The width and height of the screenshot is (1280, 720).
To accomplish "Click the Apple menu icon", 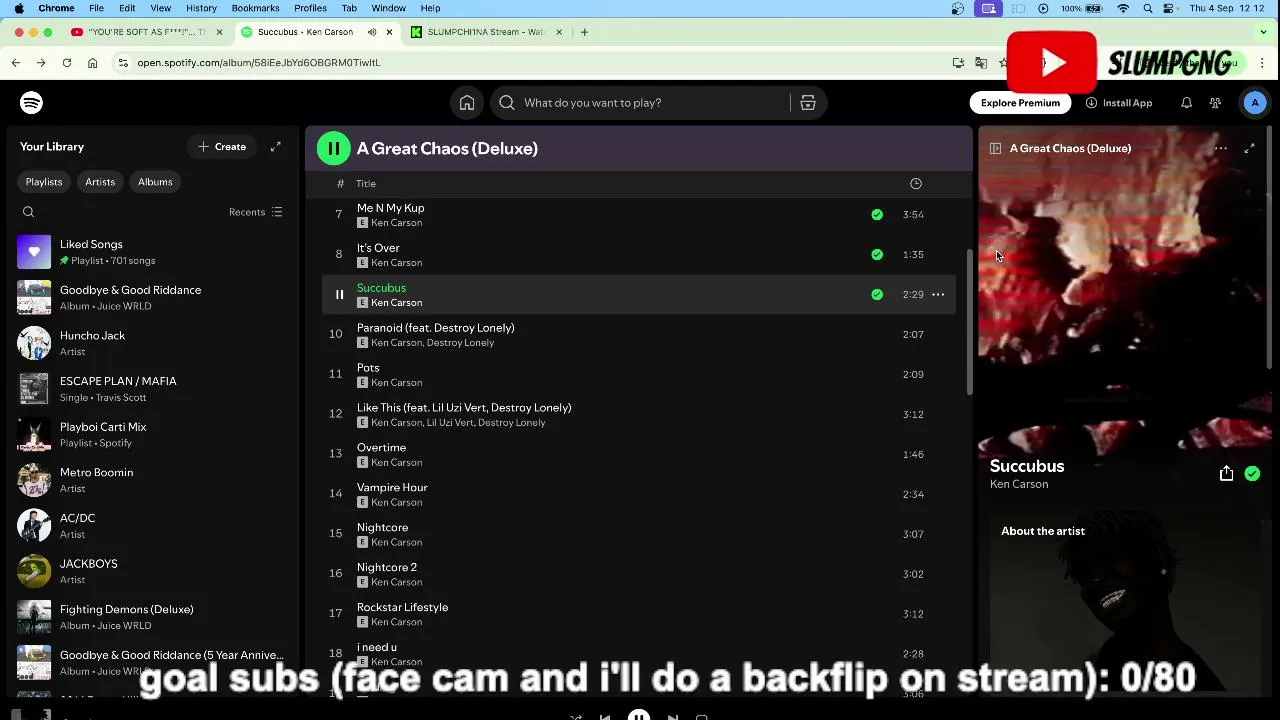I will click(x=19, y=8).
